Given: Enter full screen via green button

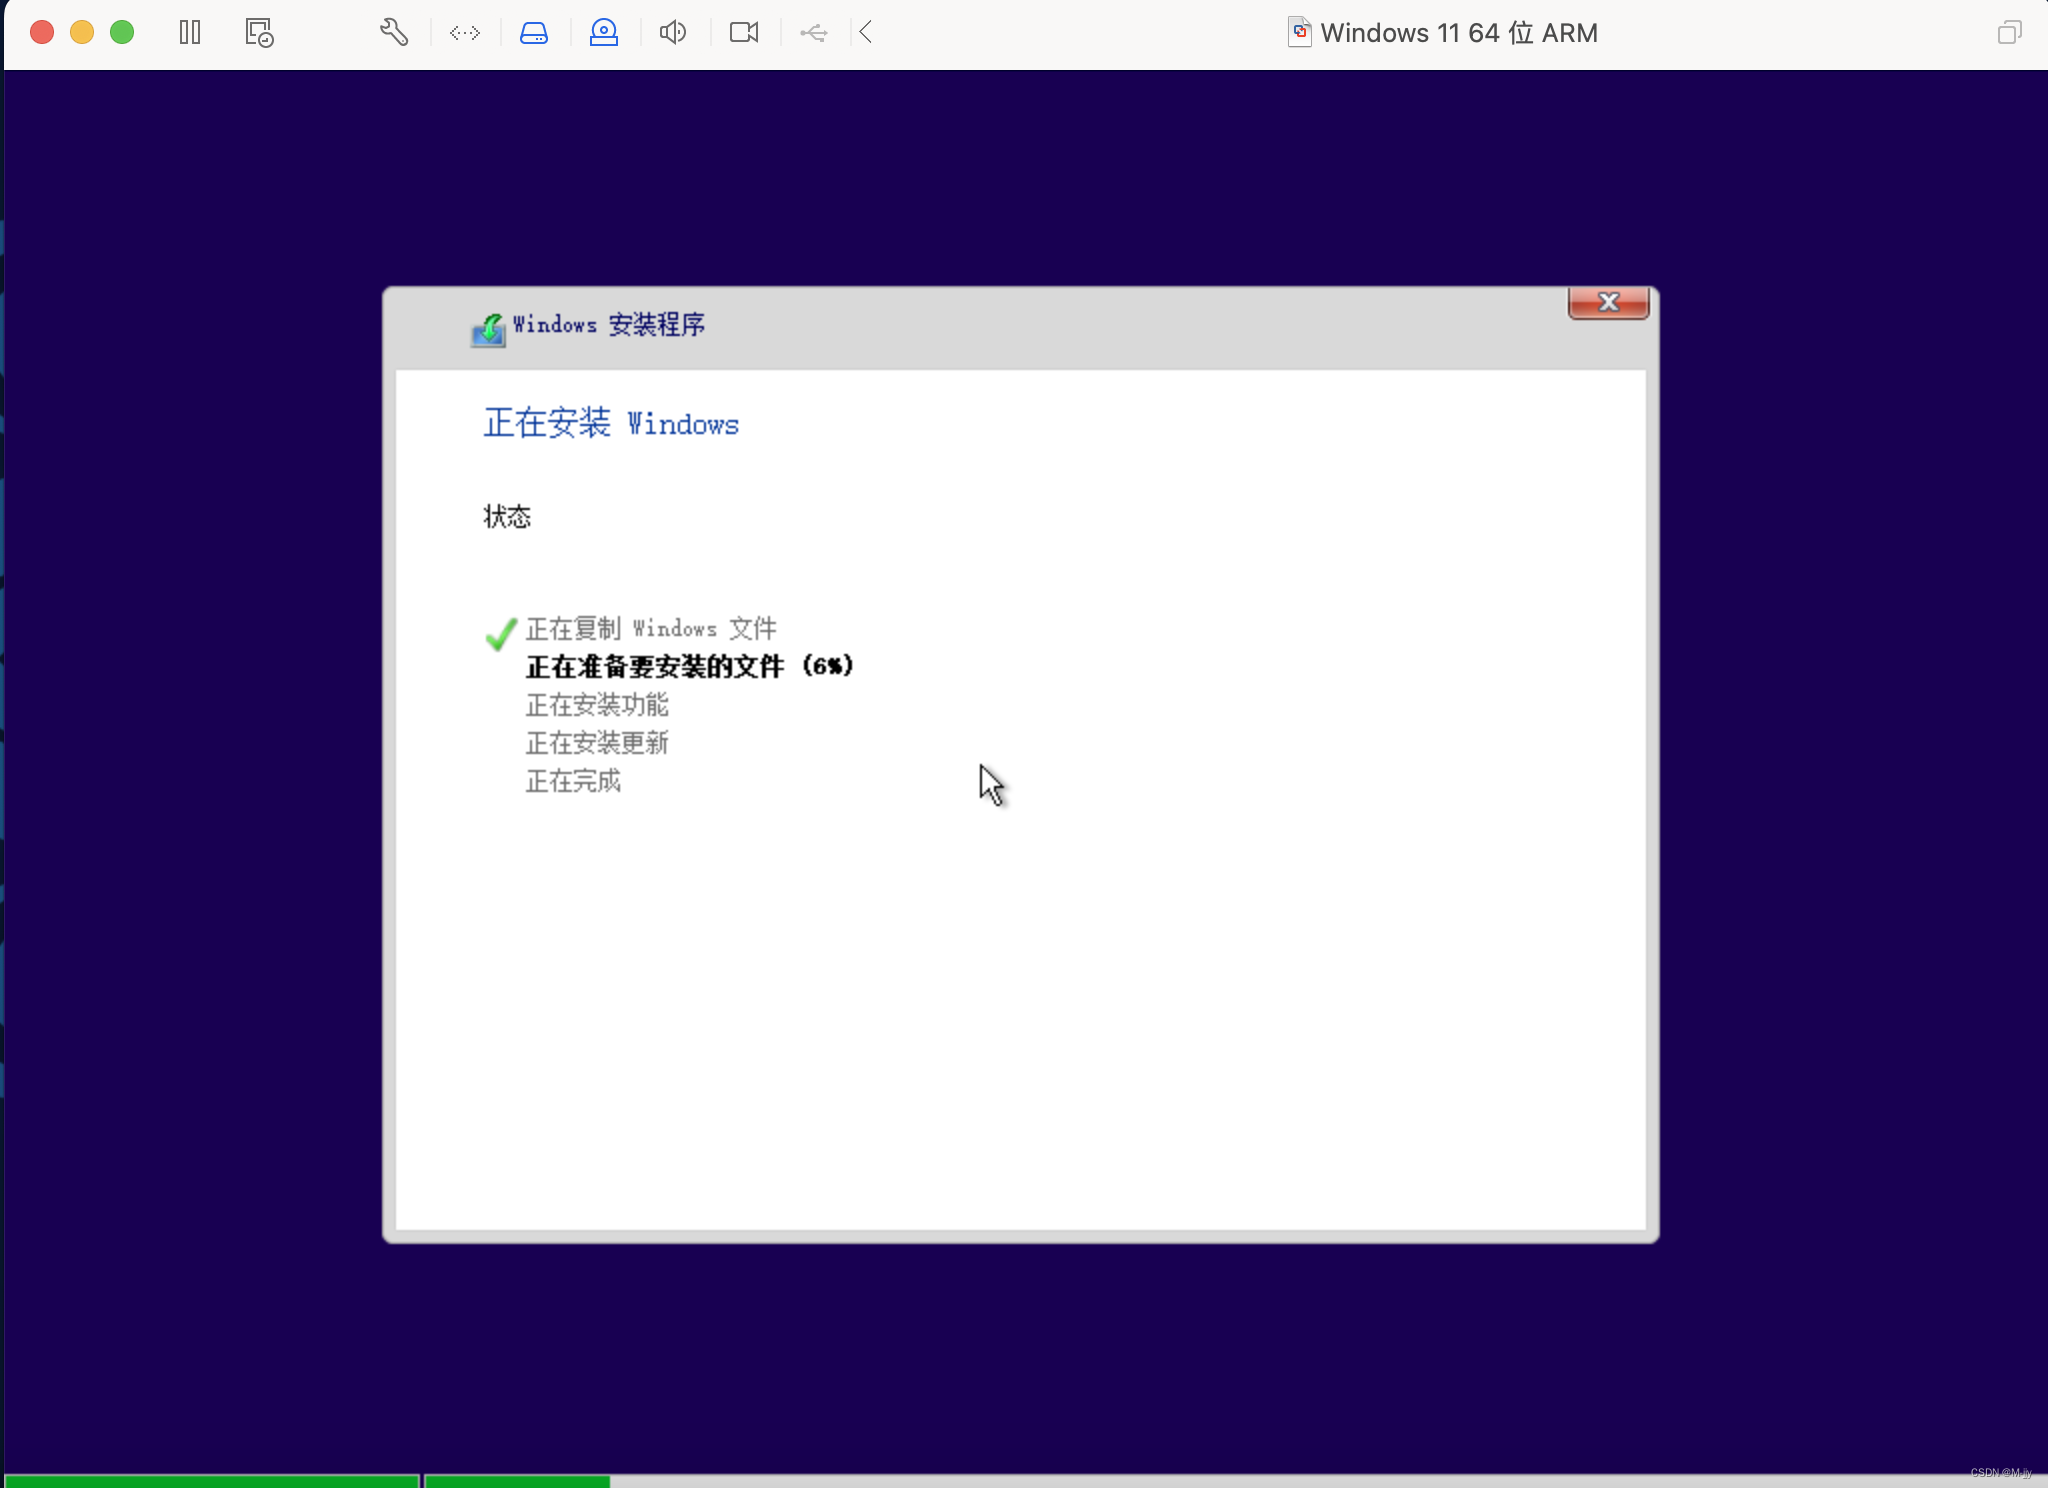Looking at the screenshot, I should tap(122, 32).
